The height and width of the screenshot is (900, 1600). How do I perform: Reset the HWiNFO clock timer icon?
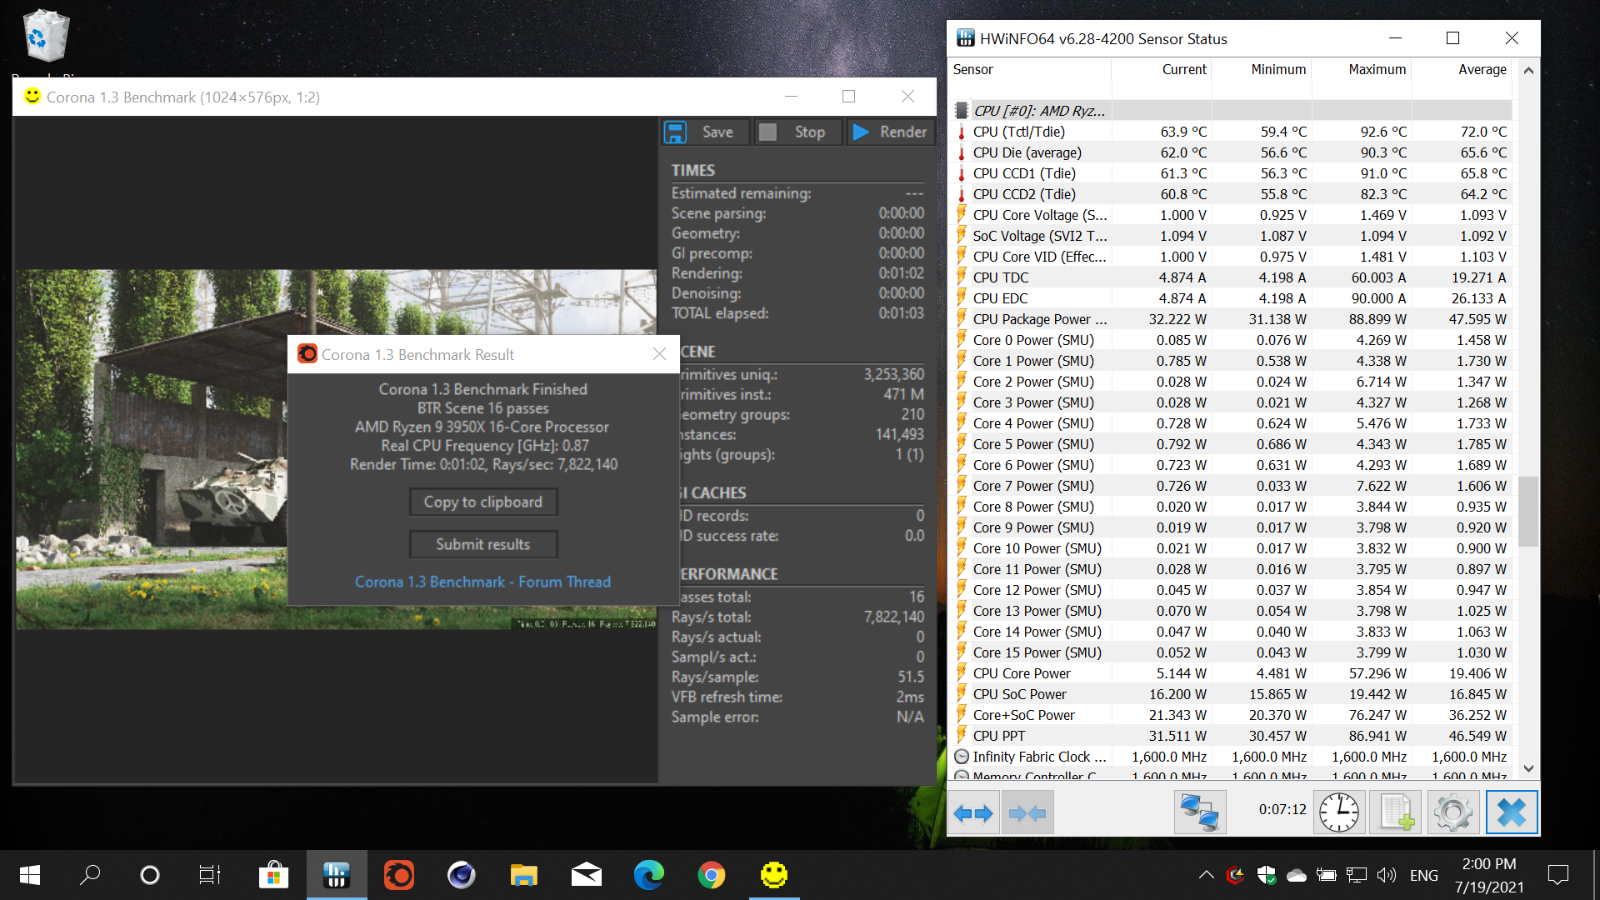[1338, 813]
